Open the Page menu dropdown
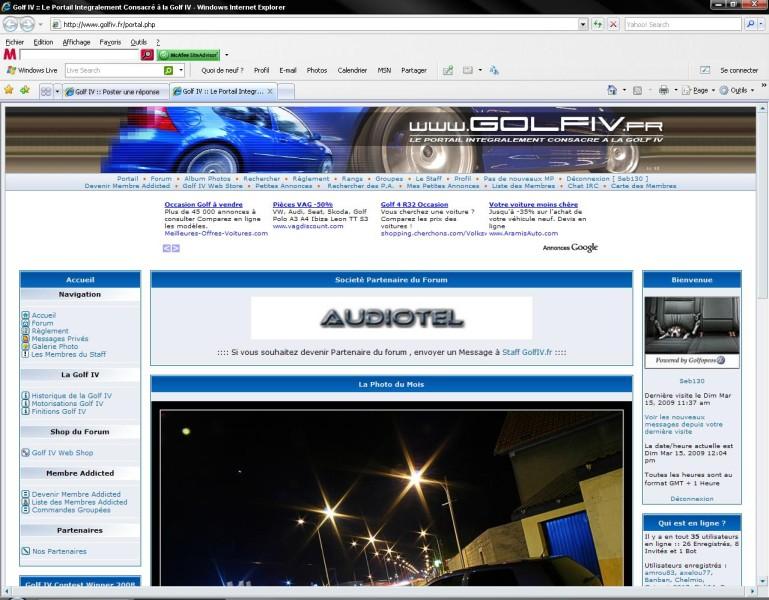Image resolution: width=769 pixels, height=600 pixels. pyautogui.click(x=698, y=90)
